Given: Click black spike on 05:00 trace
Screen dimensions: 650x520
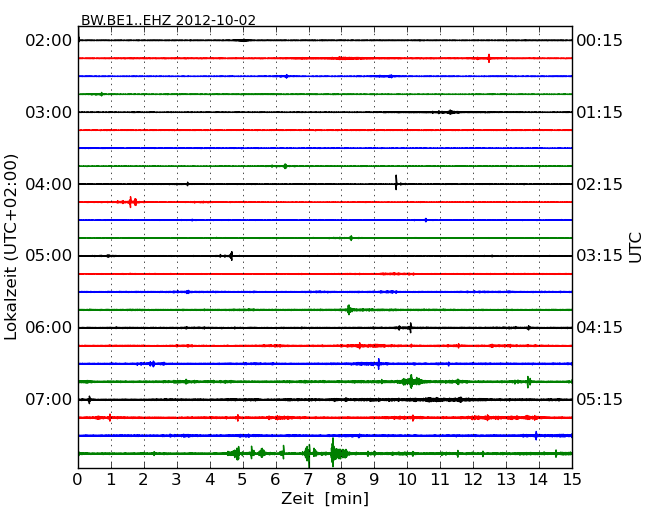Looking at the screenshot, I should [231, 256].
